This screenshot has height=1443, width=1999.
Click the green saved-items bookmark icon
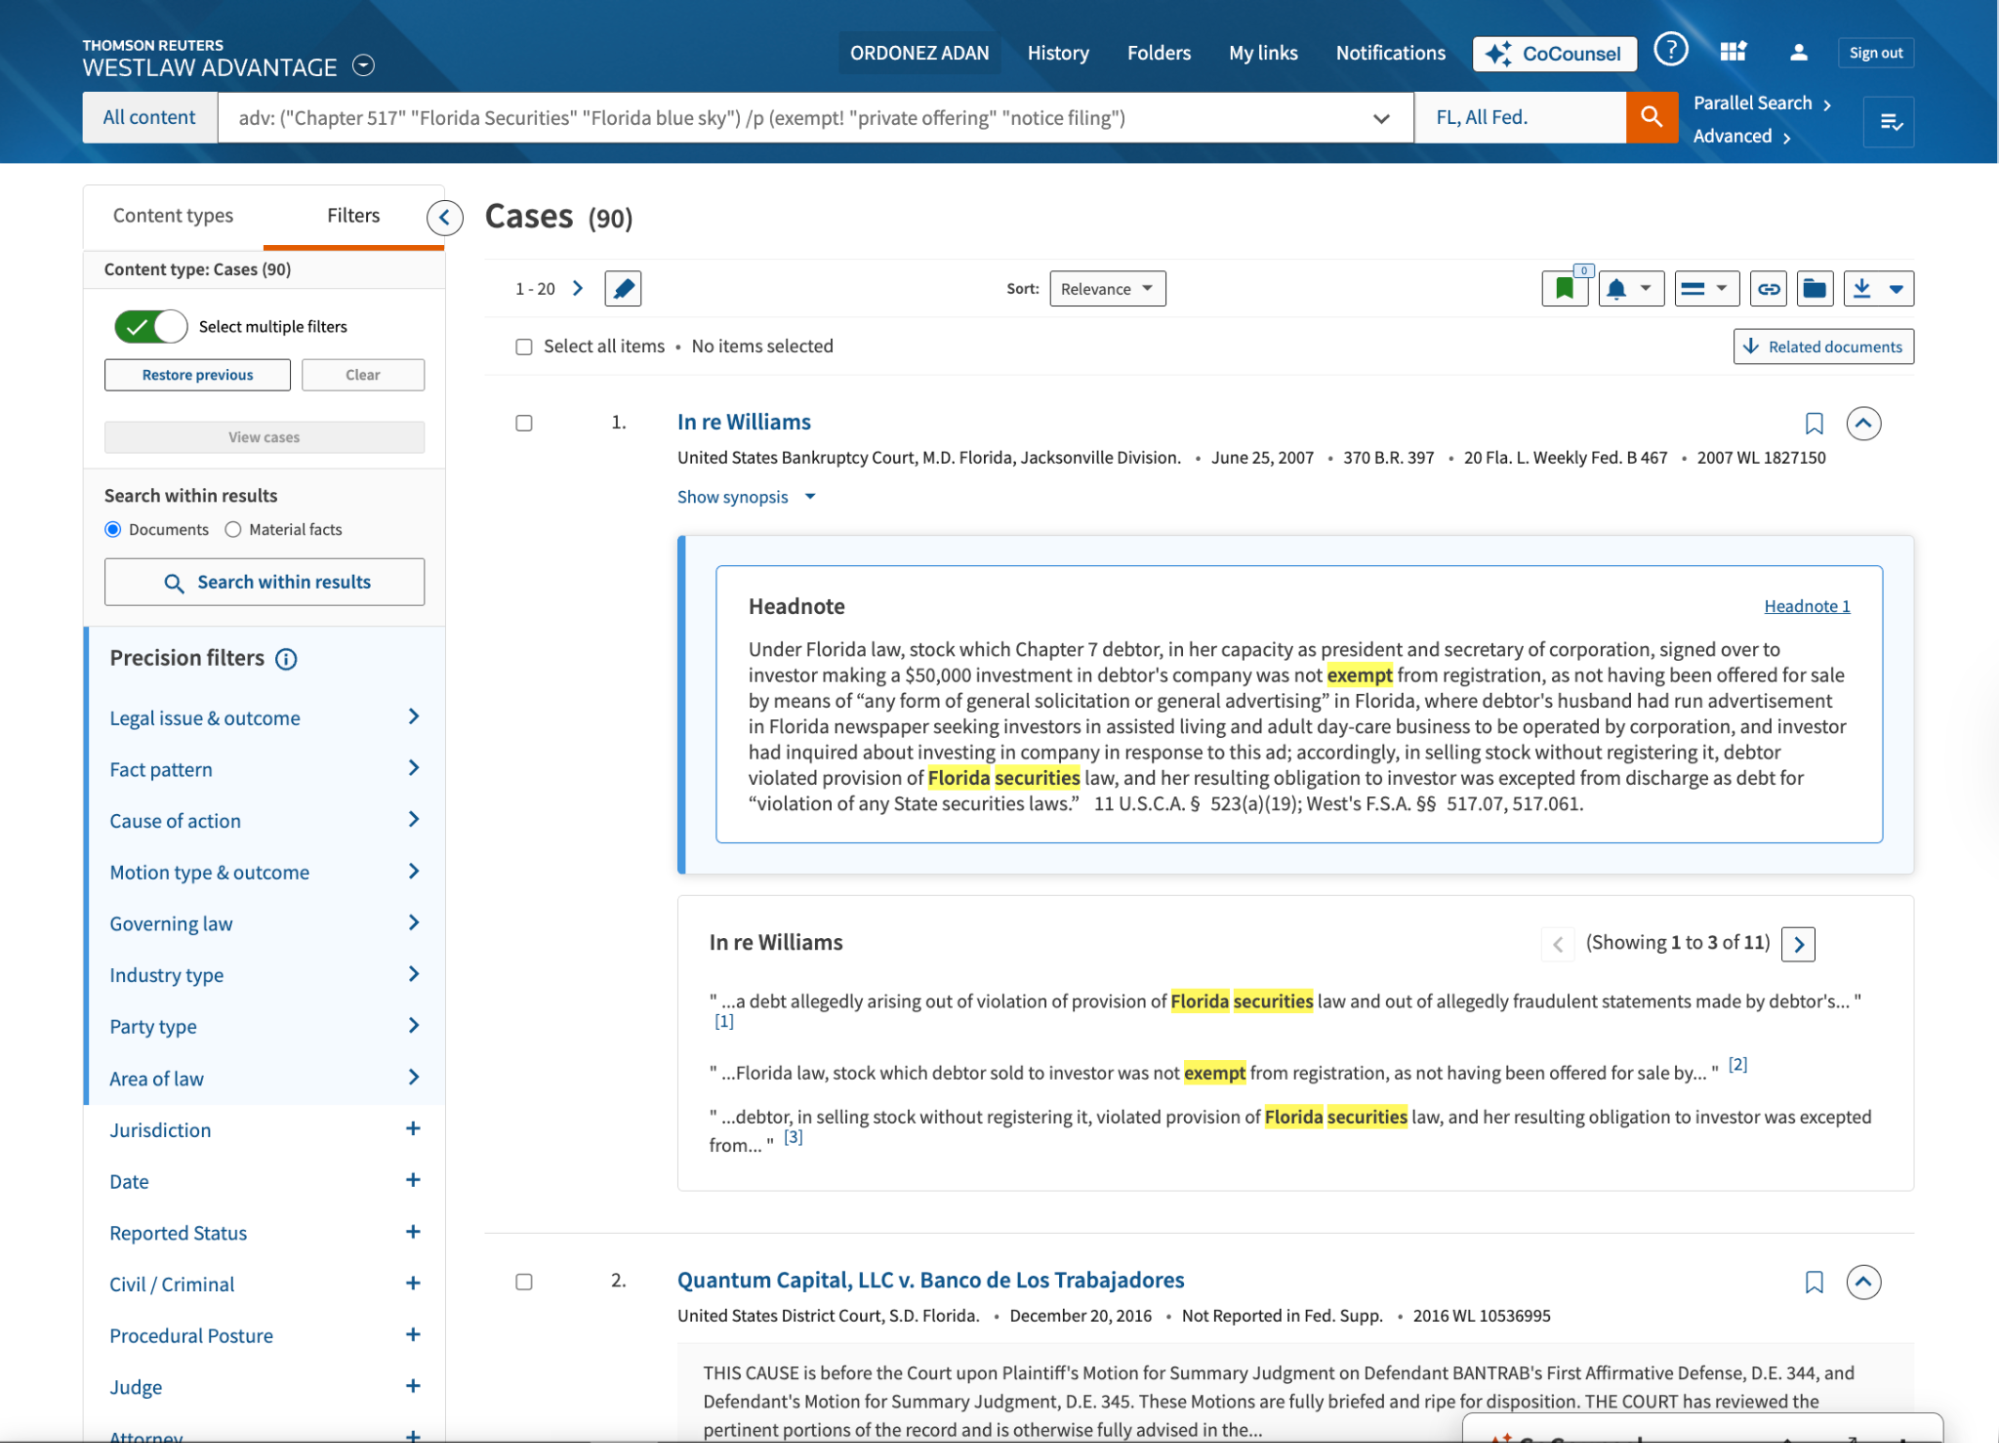click(x=1565, y=289)
